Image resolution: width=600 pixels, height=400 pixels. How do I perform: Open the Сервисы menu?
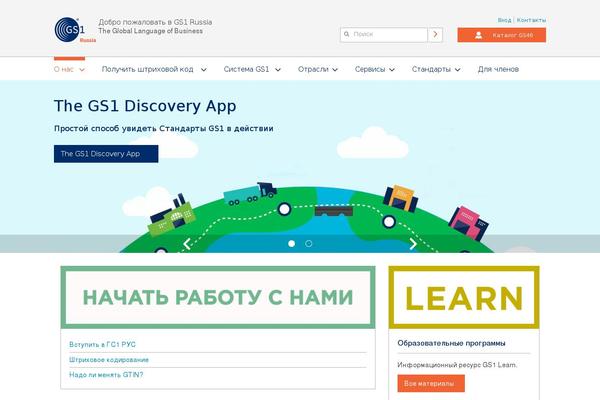[370, 69]
